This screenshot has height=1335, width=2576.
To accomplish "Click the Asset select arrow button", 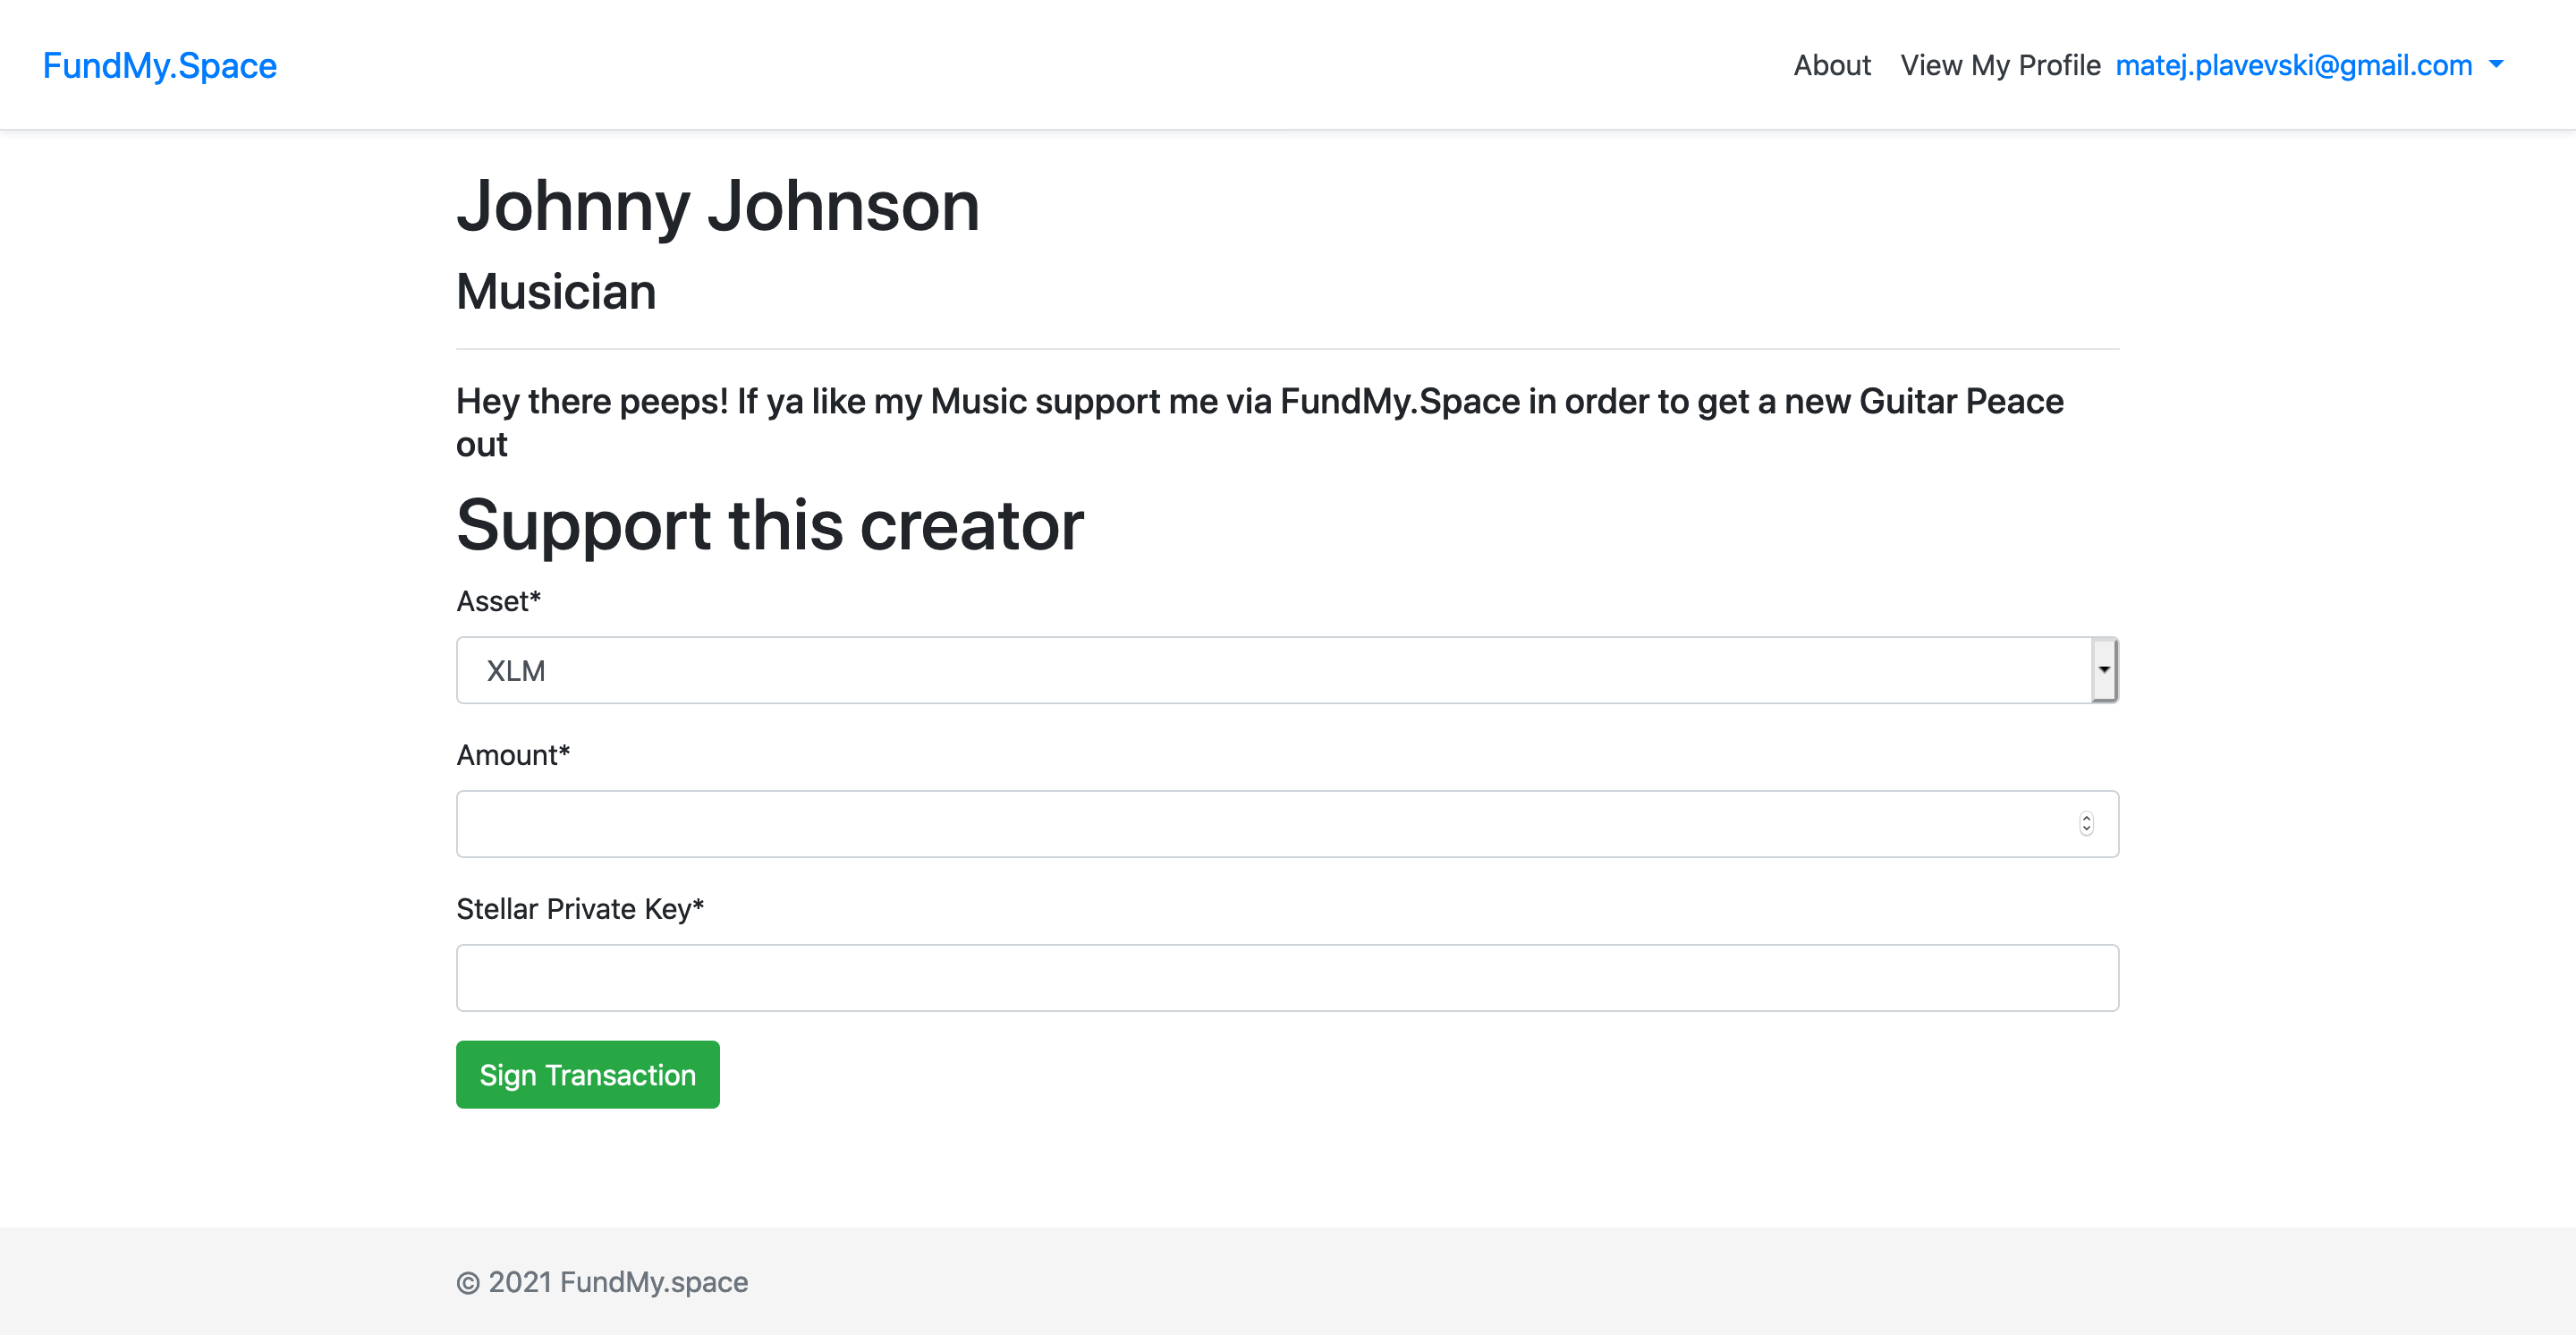I will click(2104, 670).
